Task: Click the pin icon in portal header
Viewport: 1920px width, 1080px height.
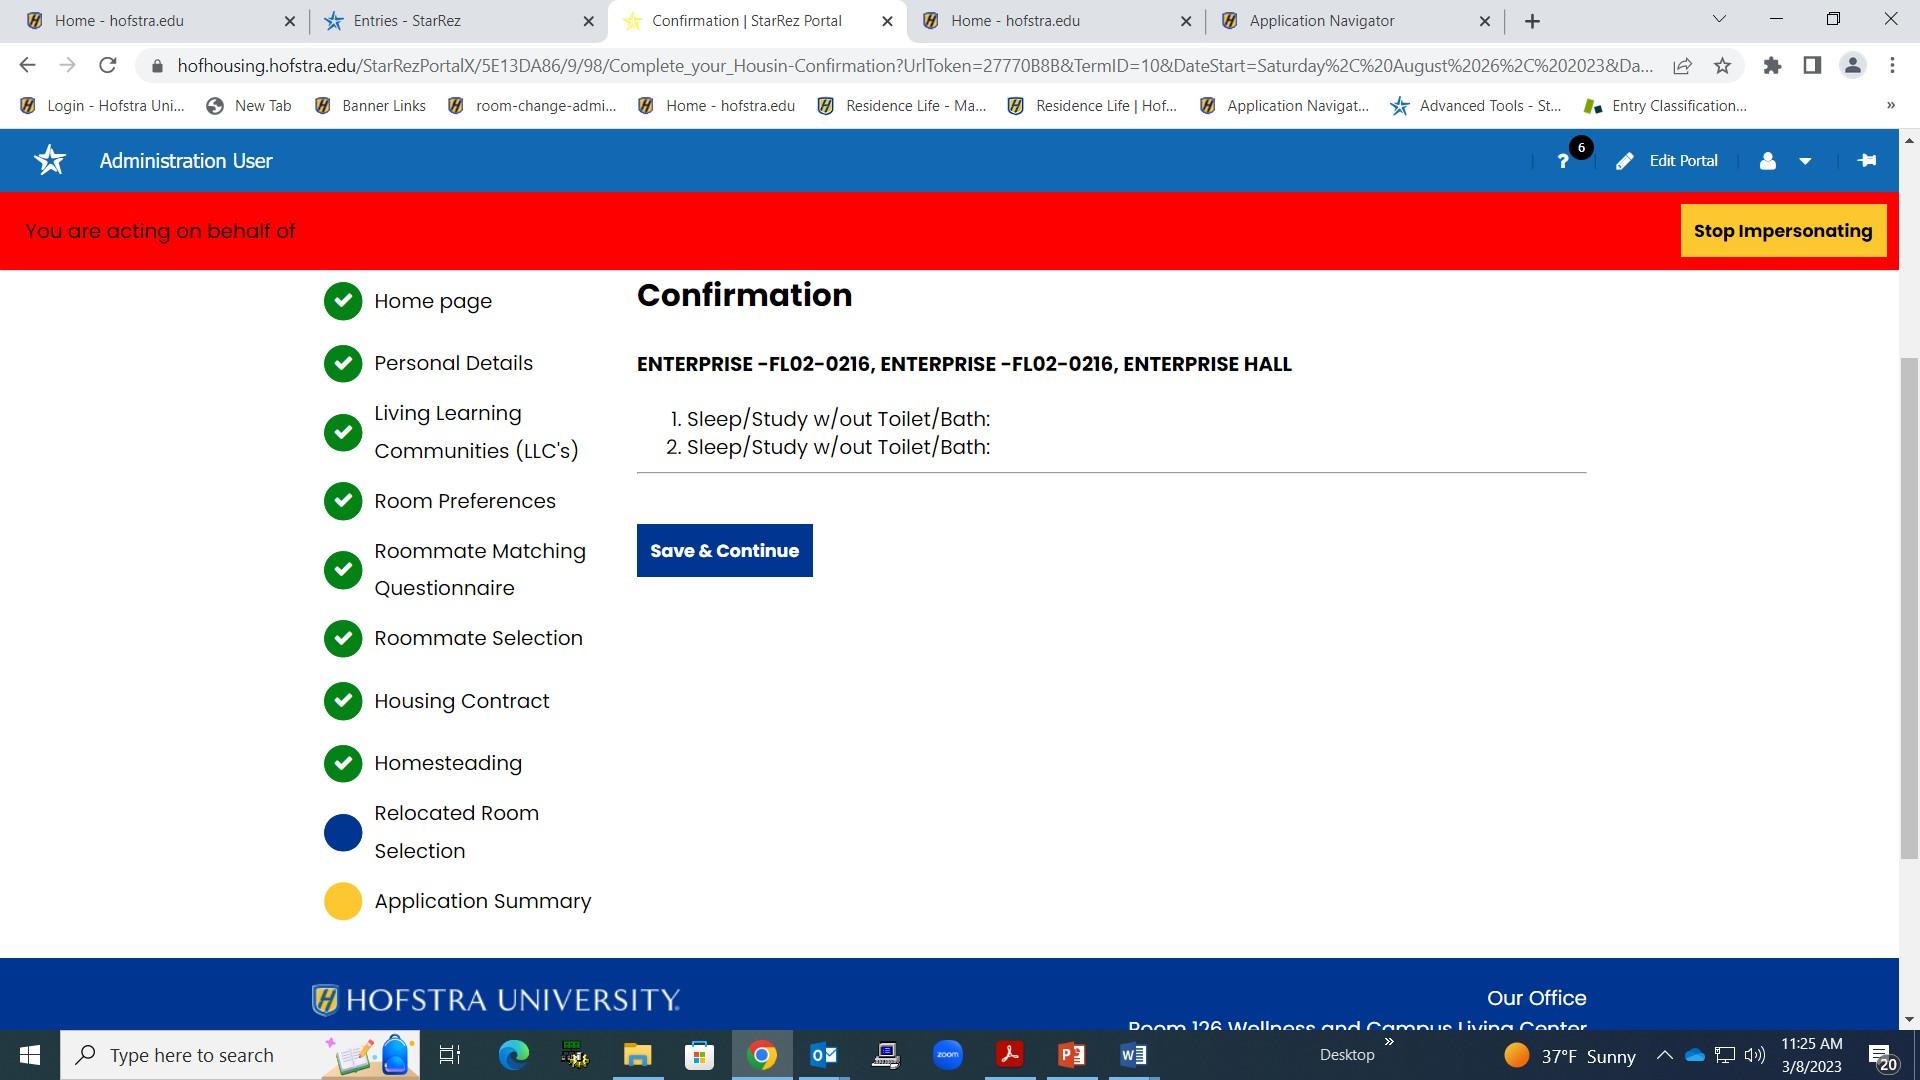Action: (1867, 160)
